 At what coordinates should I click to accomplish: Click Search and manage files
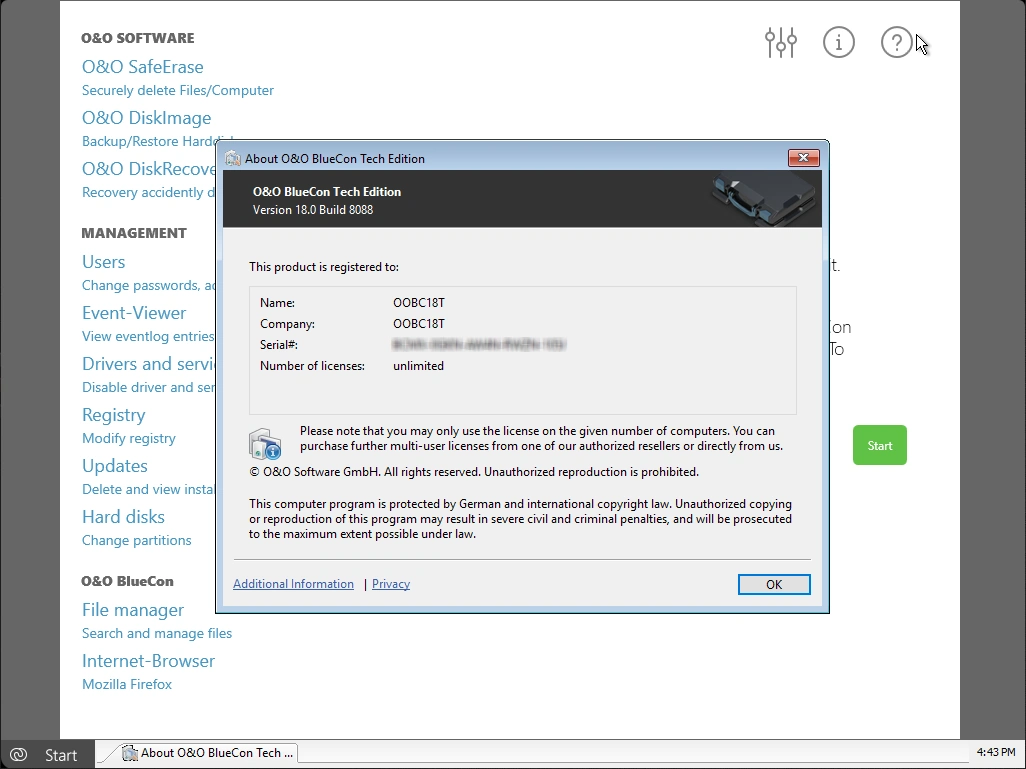coord(156,634)
